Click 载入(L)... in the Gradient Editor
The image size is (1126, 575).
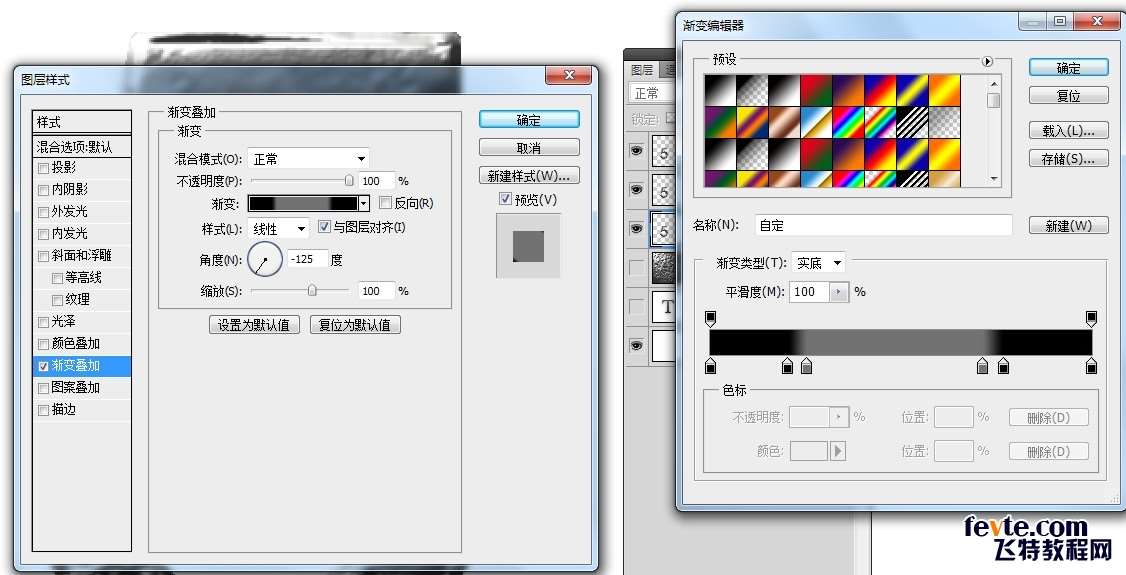(x=1068, y=131)
